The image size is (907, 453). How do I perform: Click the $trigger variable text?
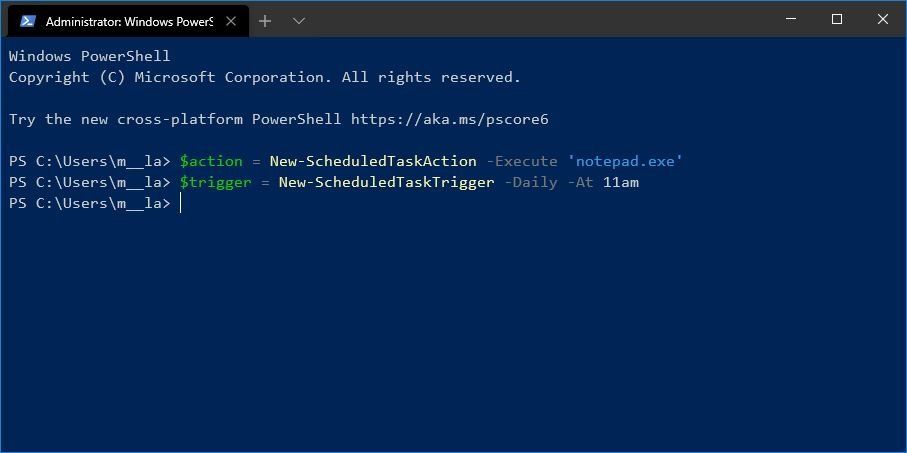pos(215,182)
